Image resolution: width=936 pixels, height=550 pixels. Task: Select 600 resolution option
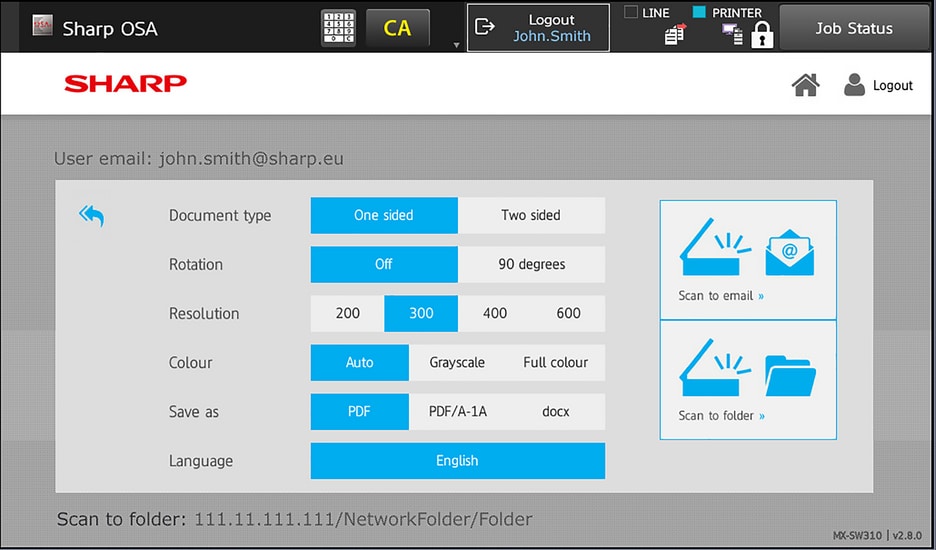pos(568,313)
